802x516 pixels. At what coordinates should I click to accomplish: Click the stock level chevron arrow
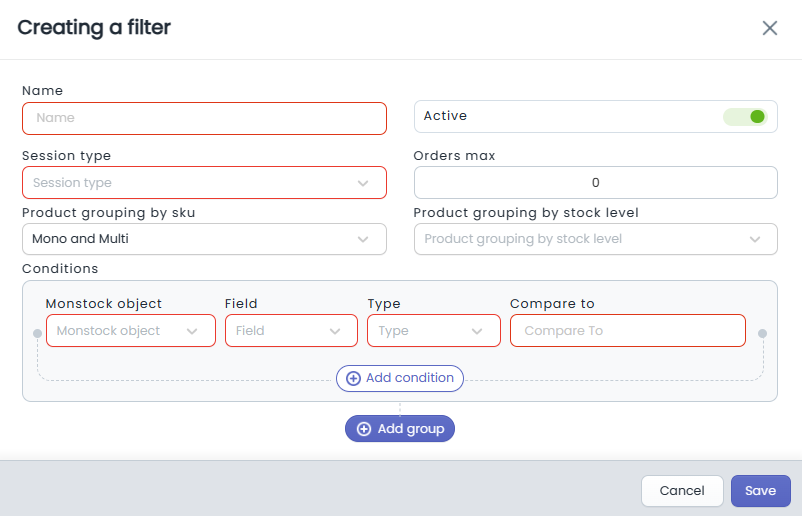[755, 239]
